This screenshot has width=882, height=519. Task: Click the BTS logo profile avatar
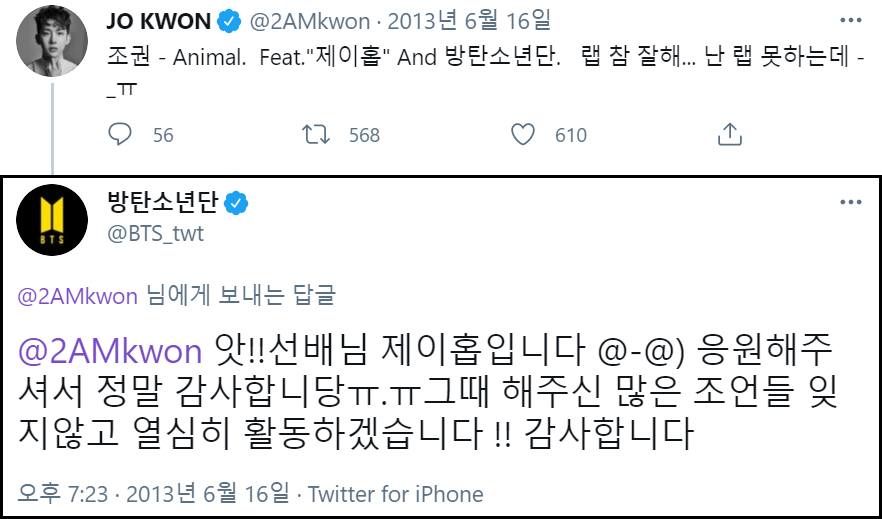tap(52, 220)
